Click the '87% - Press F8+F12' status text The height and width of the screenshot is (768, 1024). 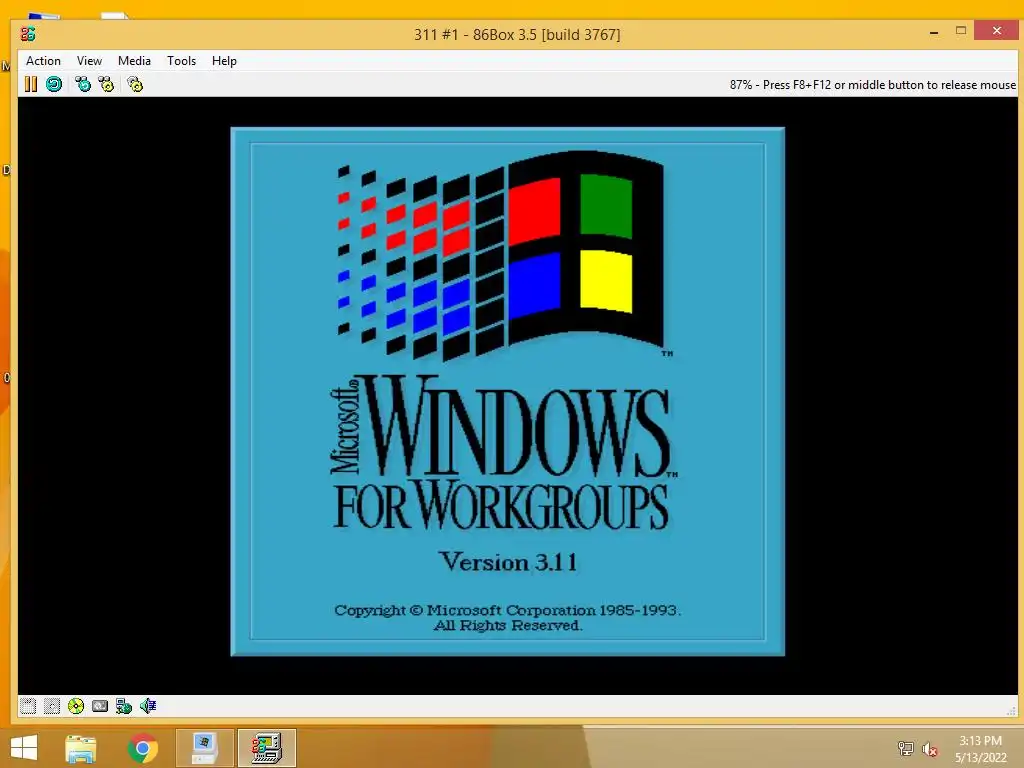(872, 85)
